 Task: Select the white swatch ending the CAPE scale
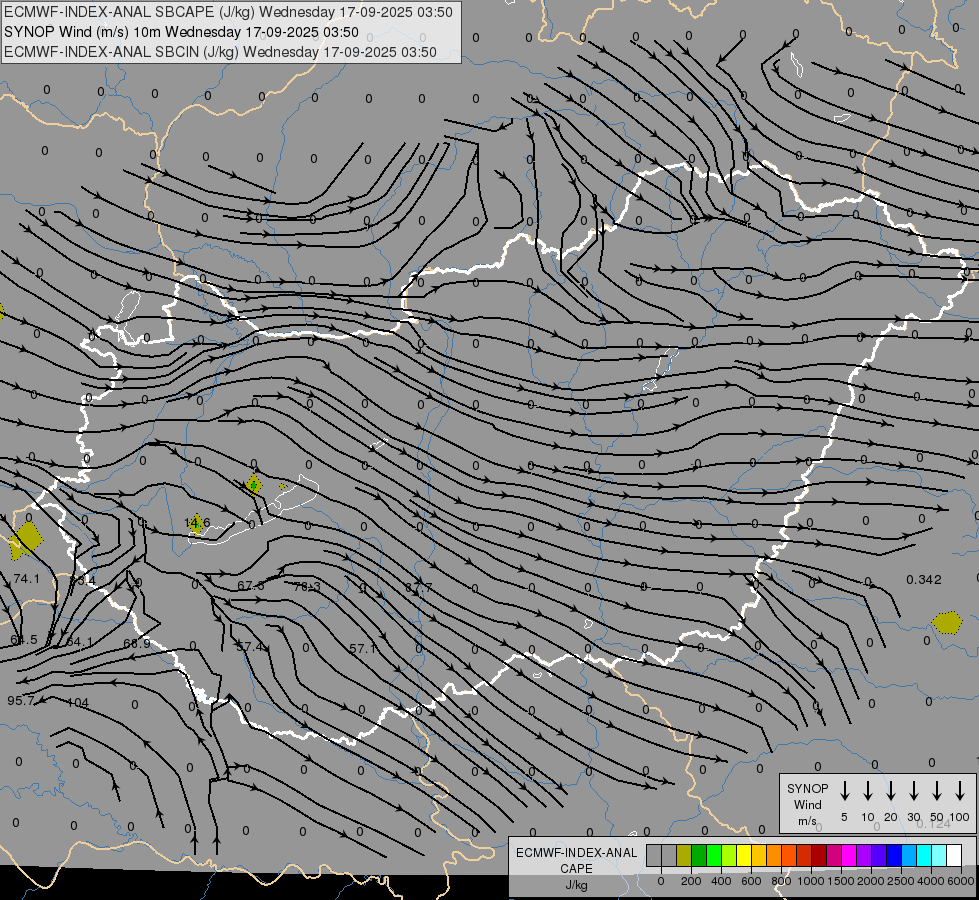tap(954, 856)
